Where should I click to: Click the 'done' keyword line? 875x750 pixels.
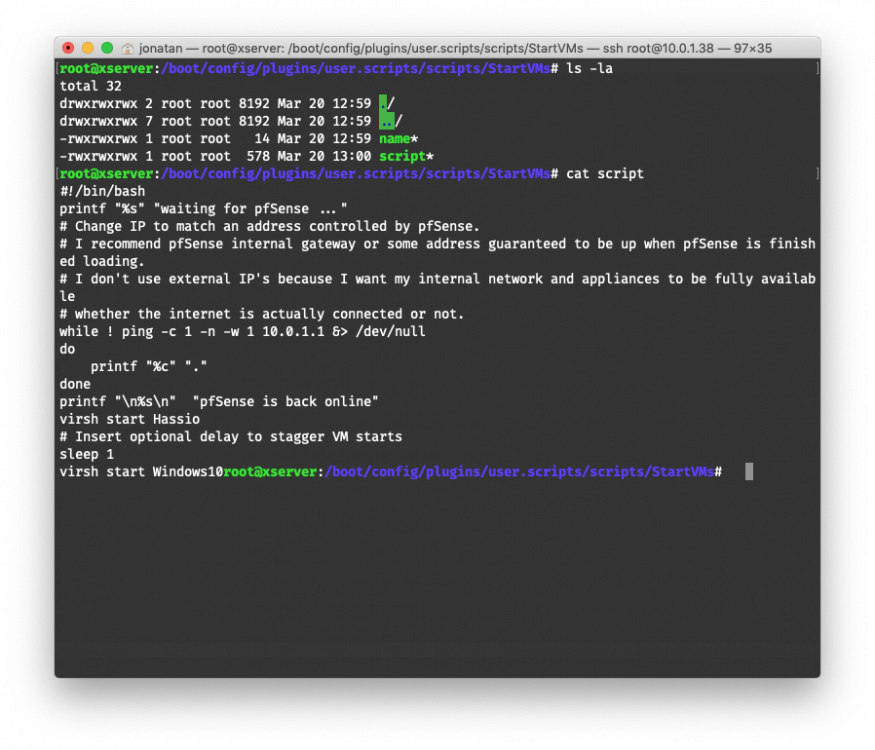pyautogui.click(x=75, y=384)
